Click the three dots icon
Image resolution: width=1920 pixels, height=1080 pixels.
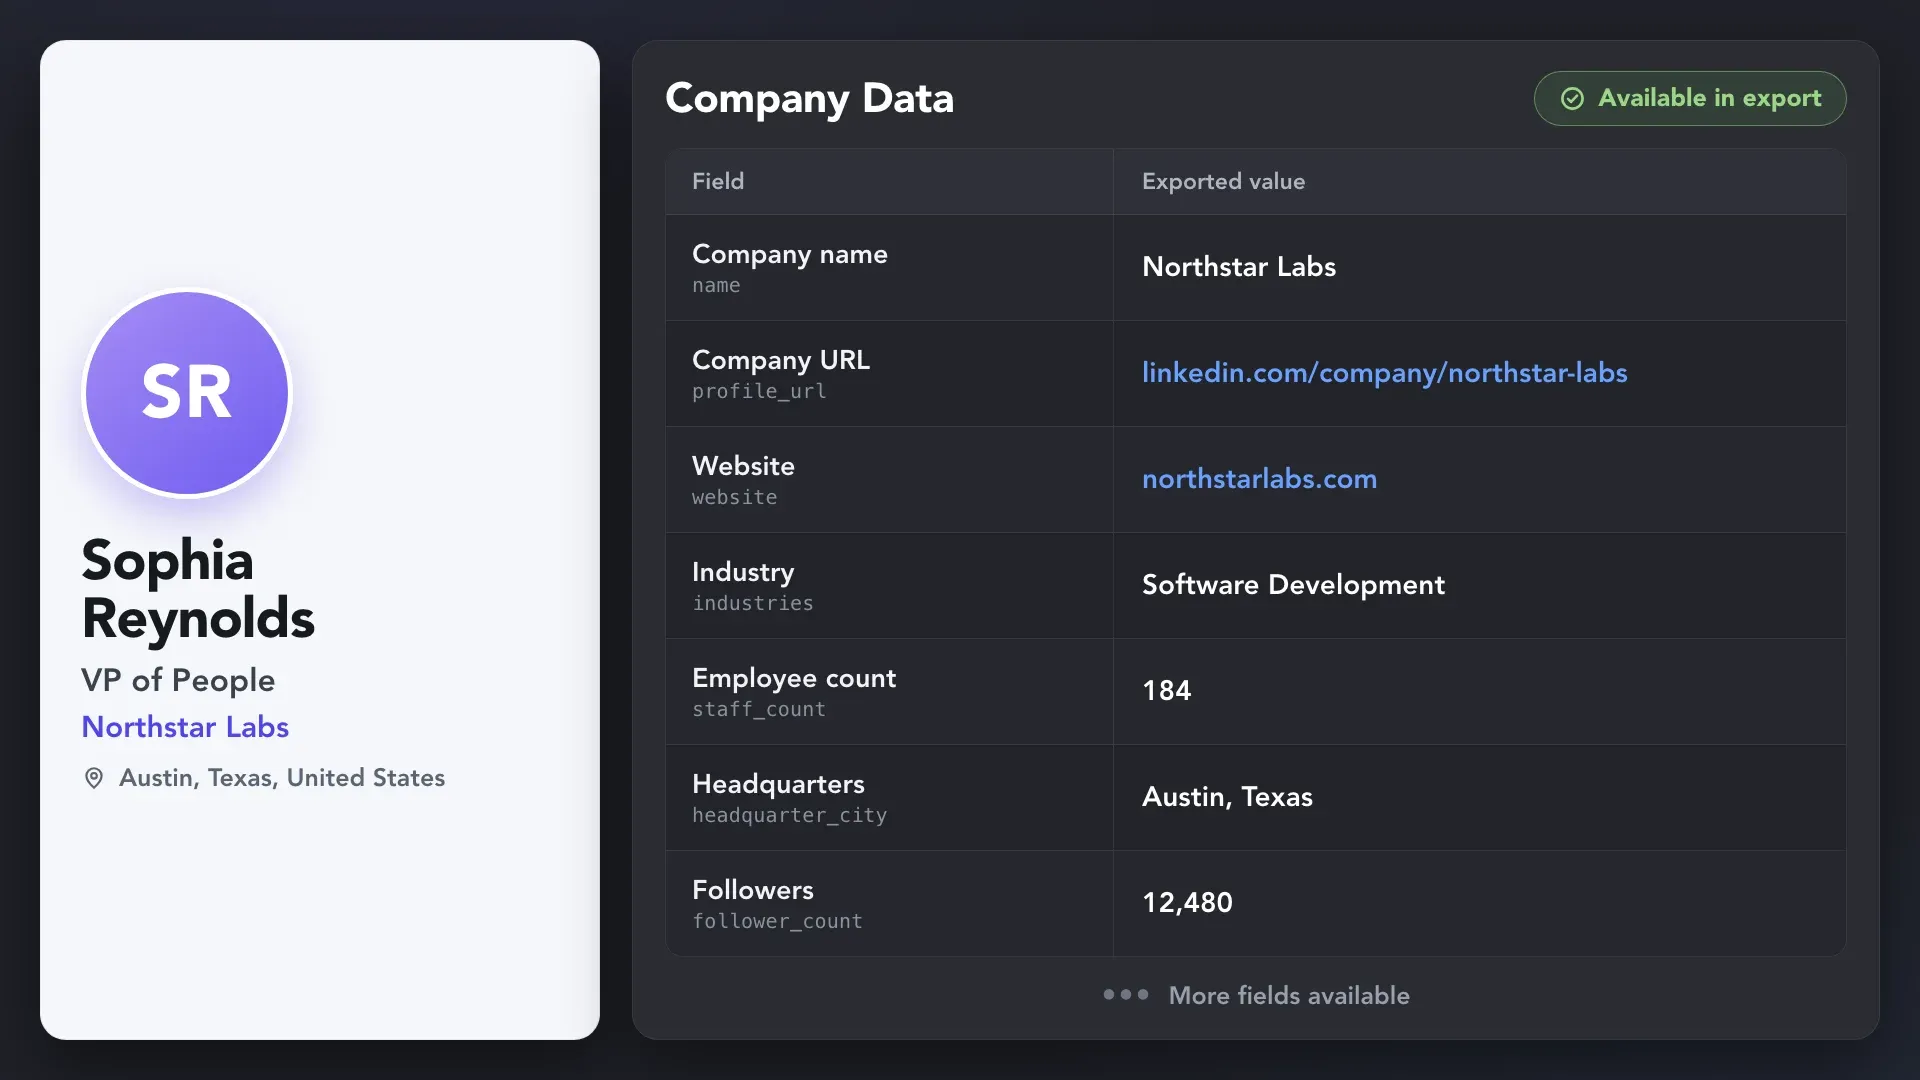pos(1125,994)
